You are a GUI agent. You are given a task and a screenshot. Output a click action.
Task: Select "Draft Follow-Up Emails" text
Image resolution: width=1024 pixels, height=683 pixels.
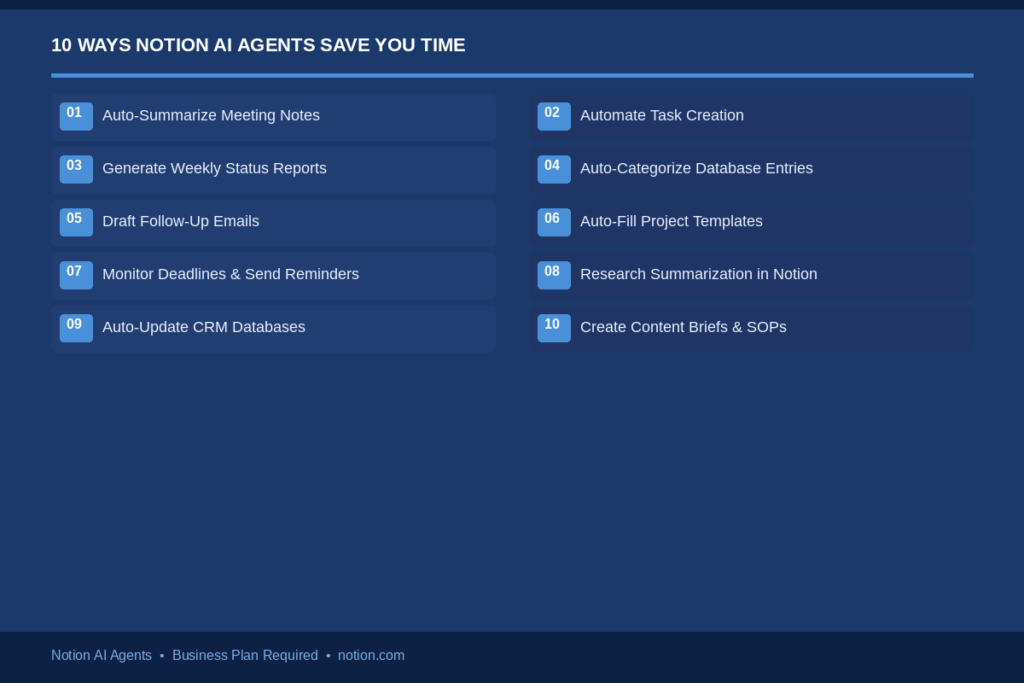coord(181,221)
